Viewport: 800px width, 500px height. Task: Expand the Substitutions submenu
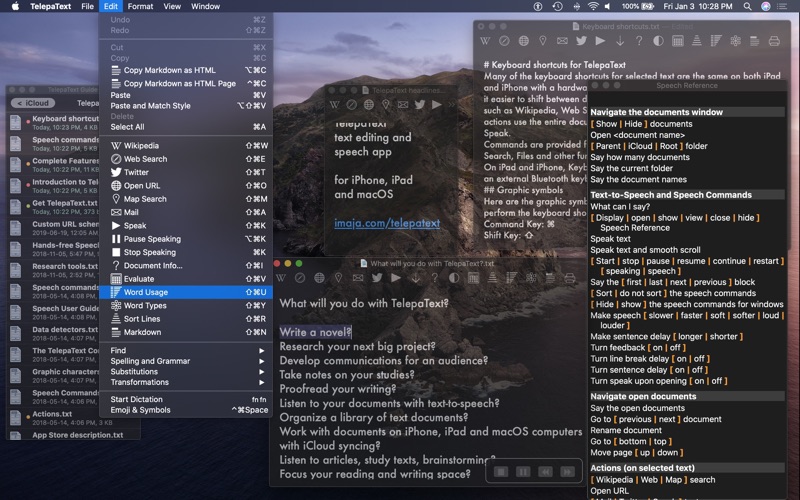click(186, 372)
